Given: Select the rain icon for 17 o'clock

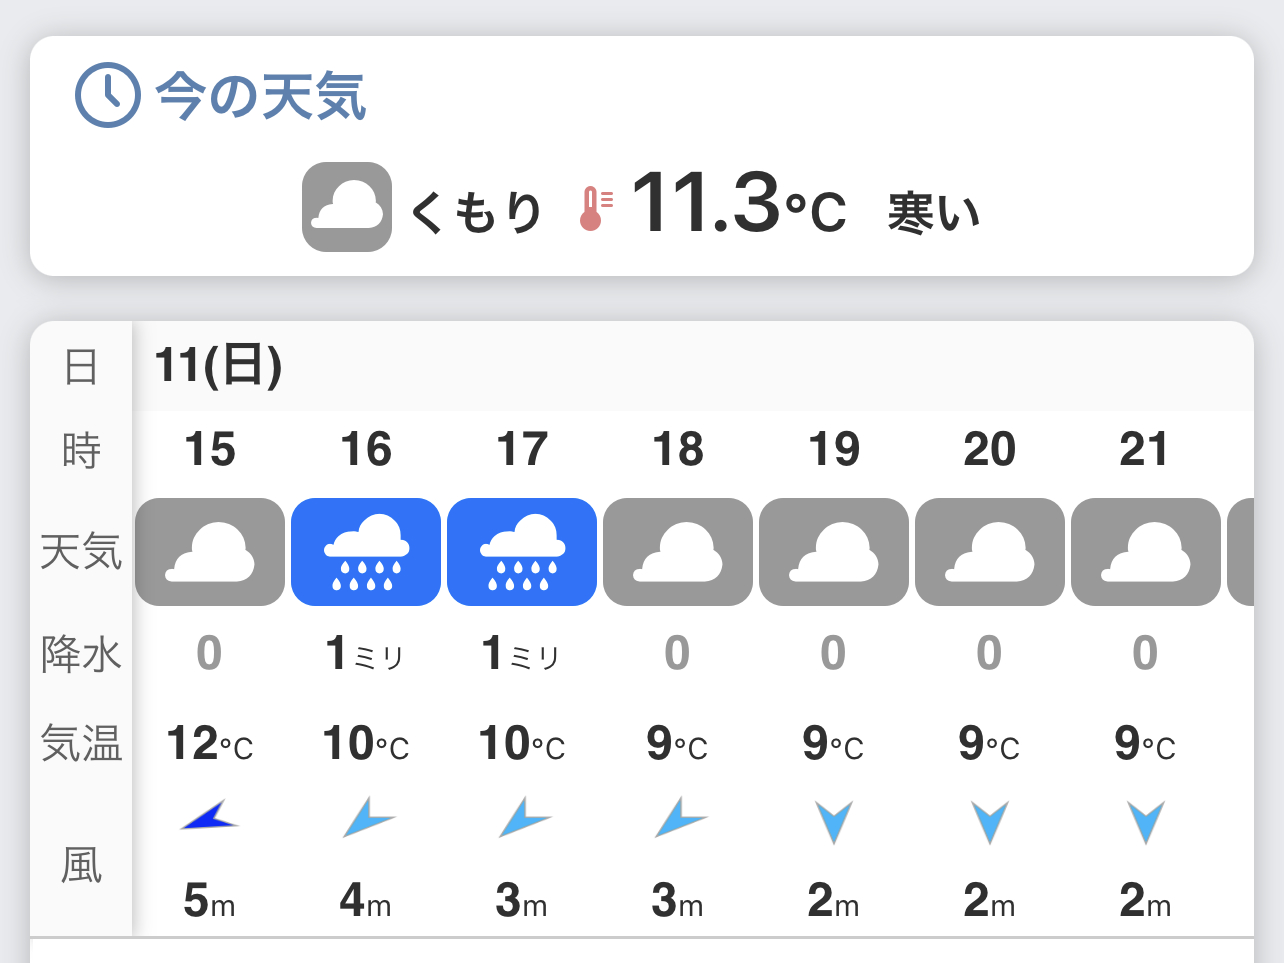Looking at the screenshot, I should click(522, 552).
